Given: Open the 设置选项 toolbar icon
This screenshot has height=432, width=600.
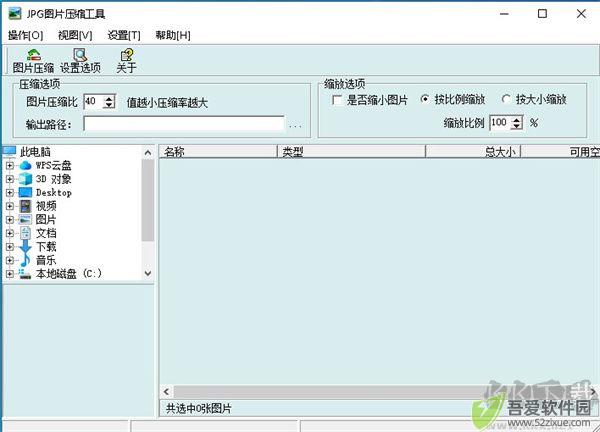Looking at the screenshot, I should pos(80,55).
